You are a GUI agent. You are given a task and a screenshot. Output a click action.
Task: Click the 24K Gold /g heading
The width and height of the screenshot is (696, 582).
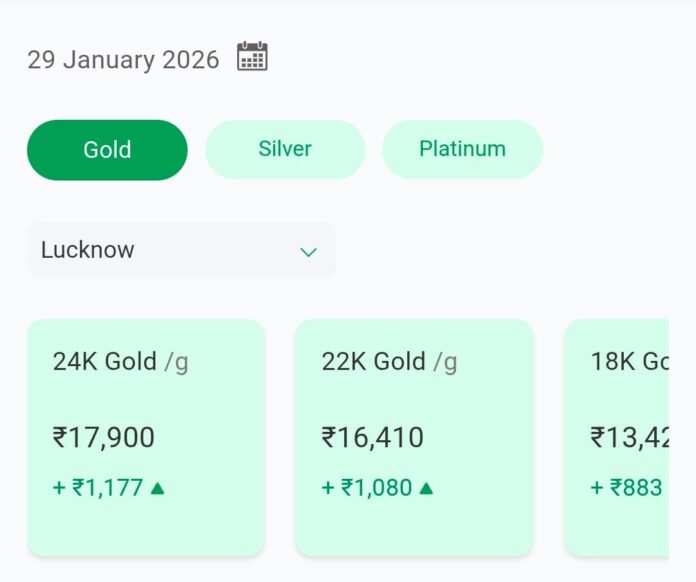[120, 361]
